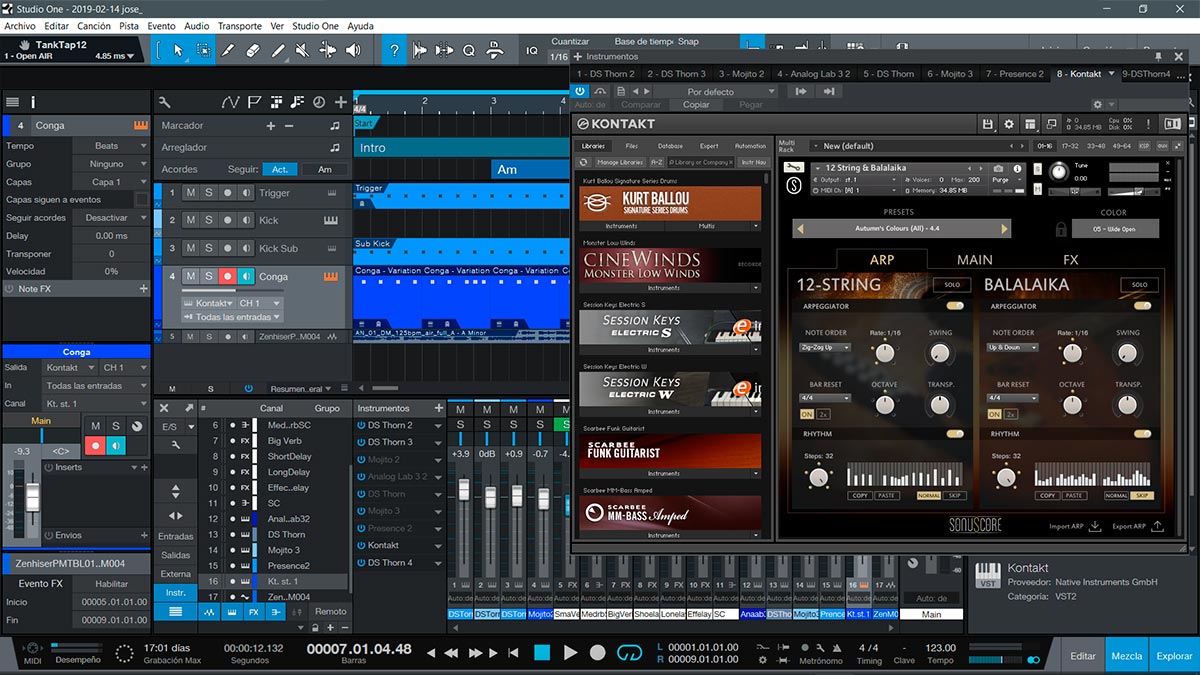The image size is (1200, 675).
Task: Open the inspector info icon
Action: 33,101
